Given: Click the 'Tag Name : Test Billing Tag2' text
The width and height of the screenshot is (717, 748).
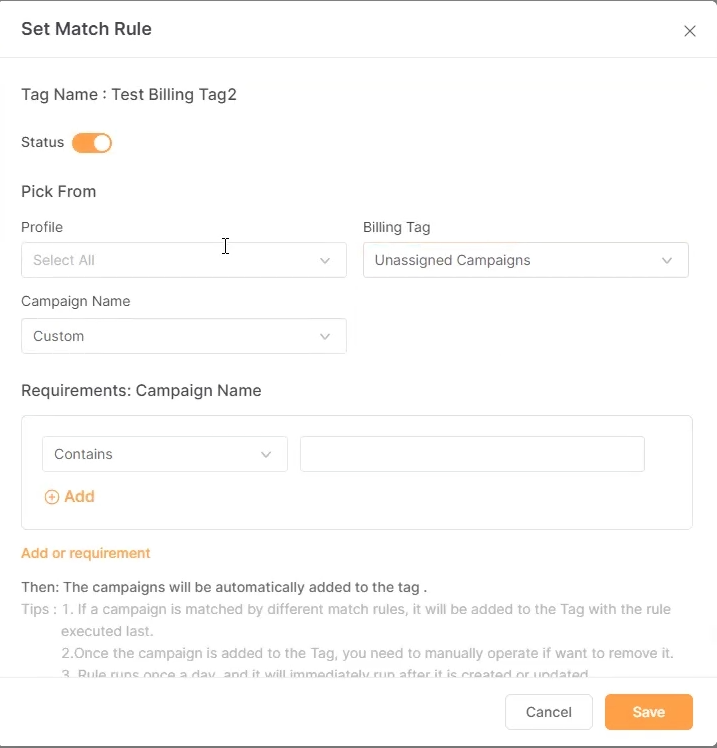Looking at the screenshot, I should click(129, 95).
